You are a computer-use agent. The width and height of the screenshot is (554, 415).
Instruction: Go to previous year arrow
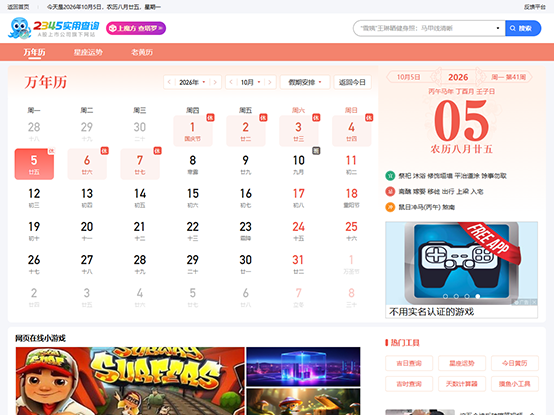pyautogui.click(x=169, y=82)
